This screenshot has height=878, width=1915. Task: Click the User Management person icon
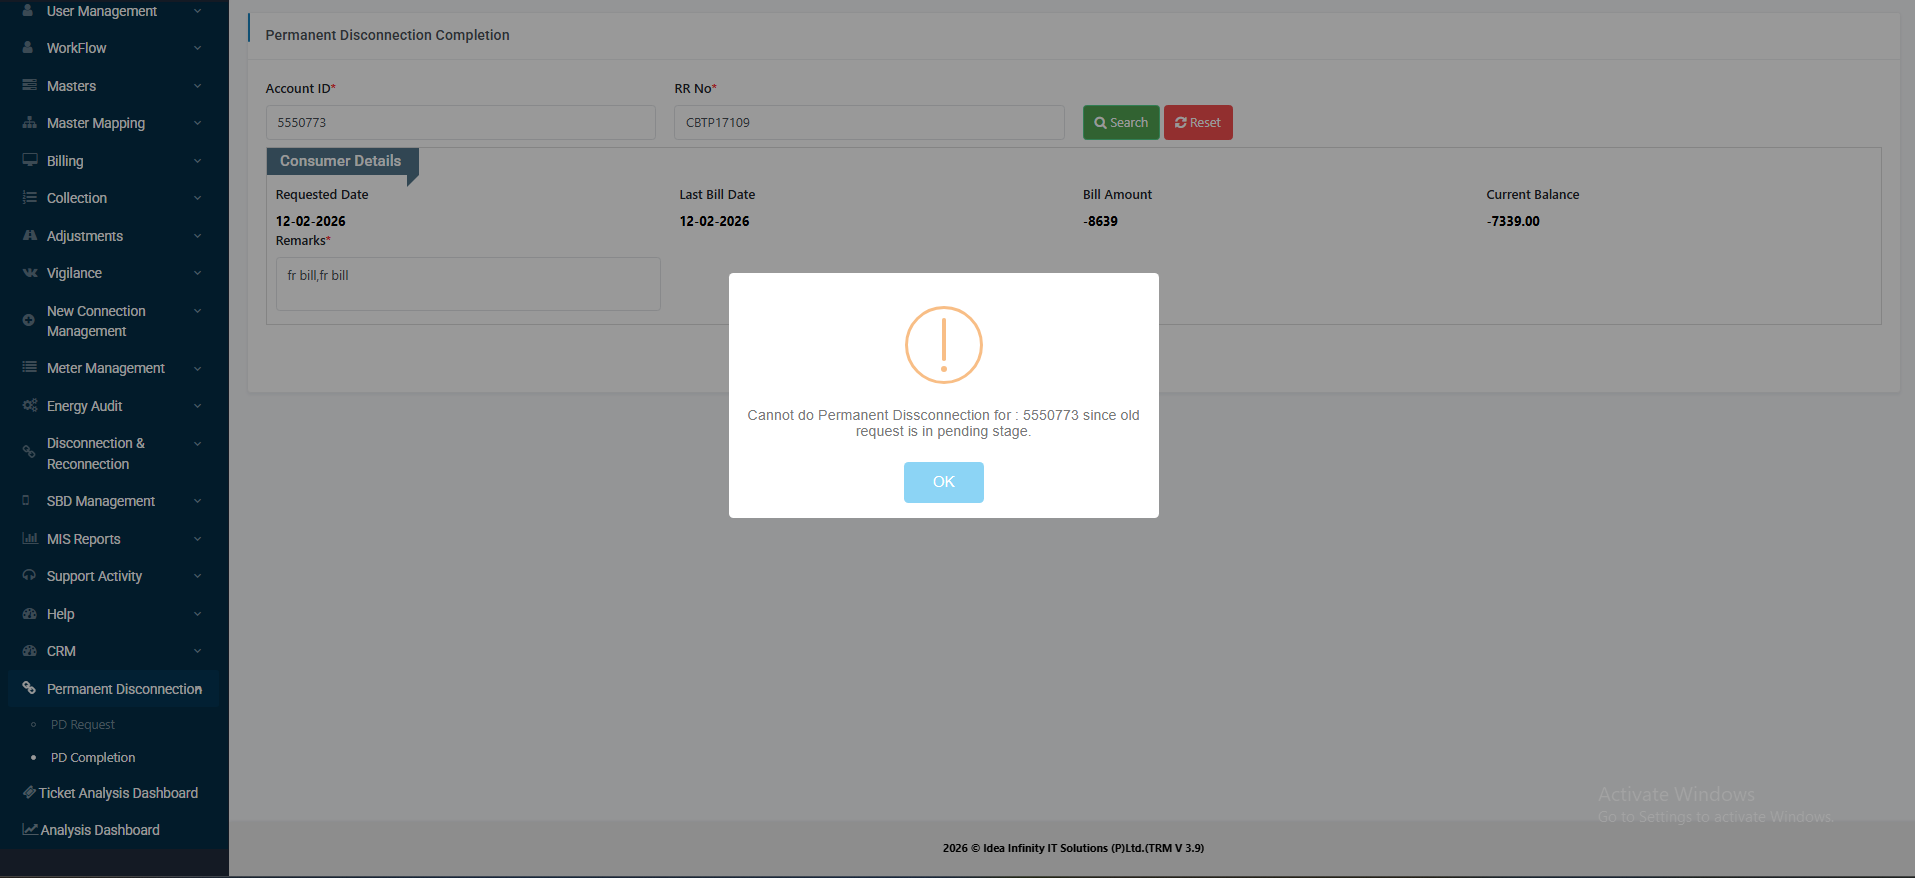click(28, 10)
